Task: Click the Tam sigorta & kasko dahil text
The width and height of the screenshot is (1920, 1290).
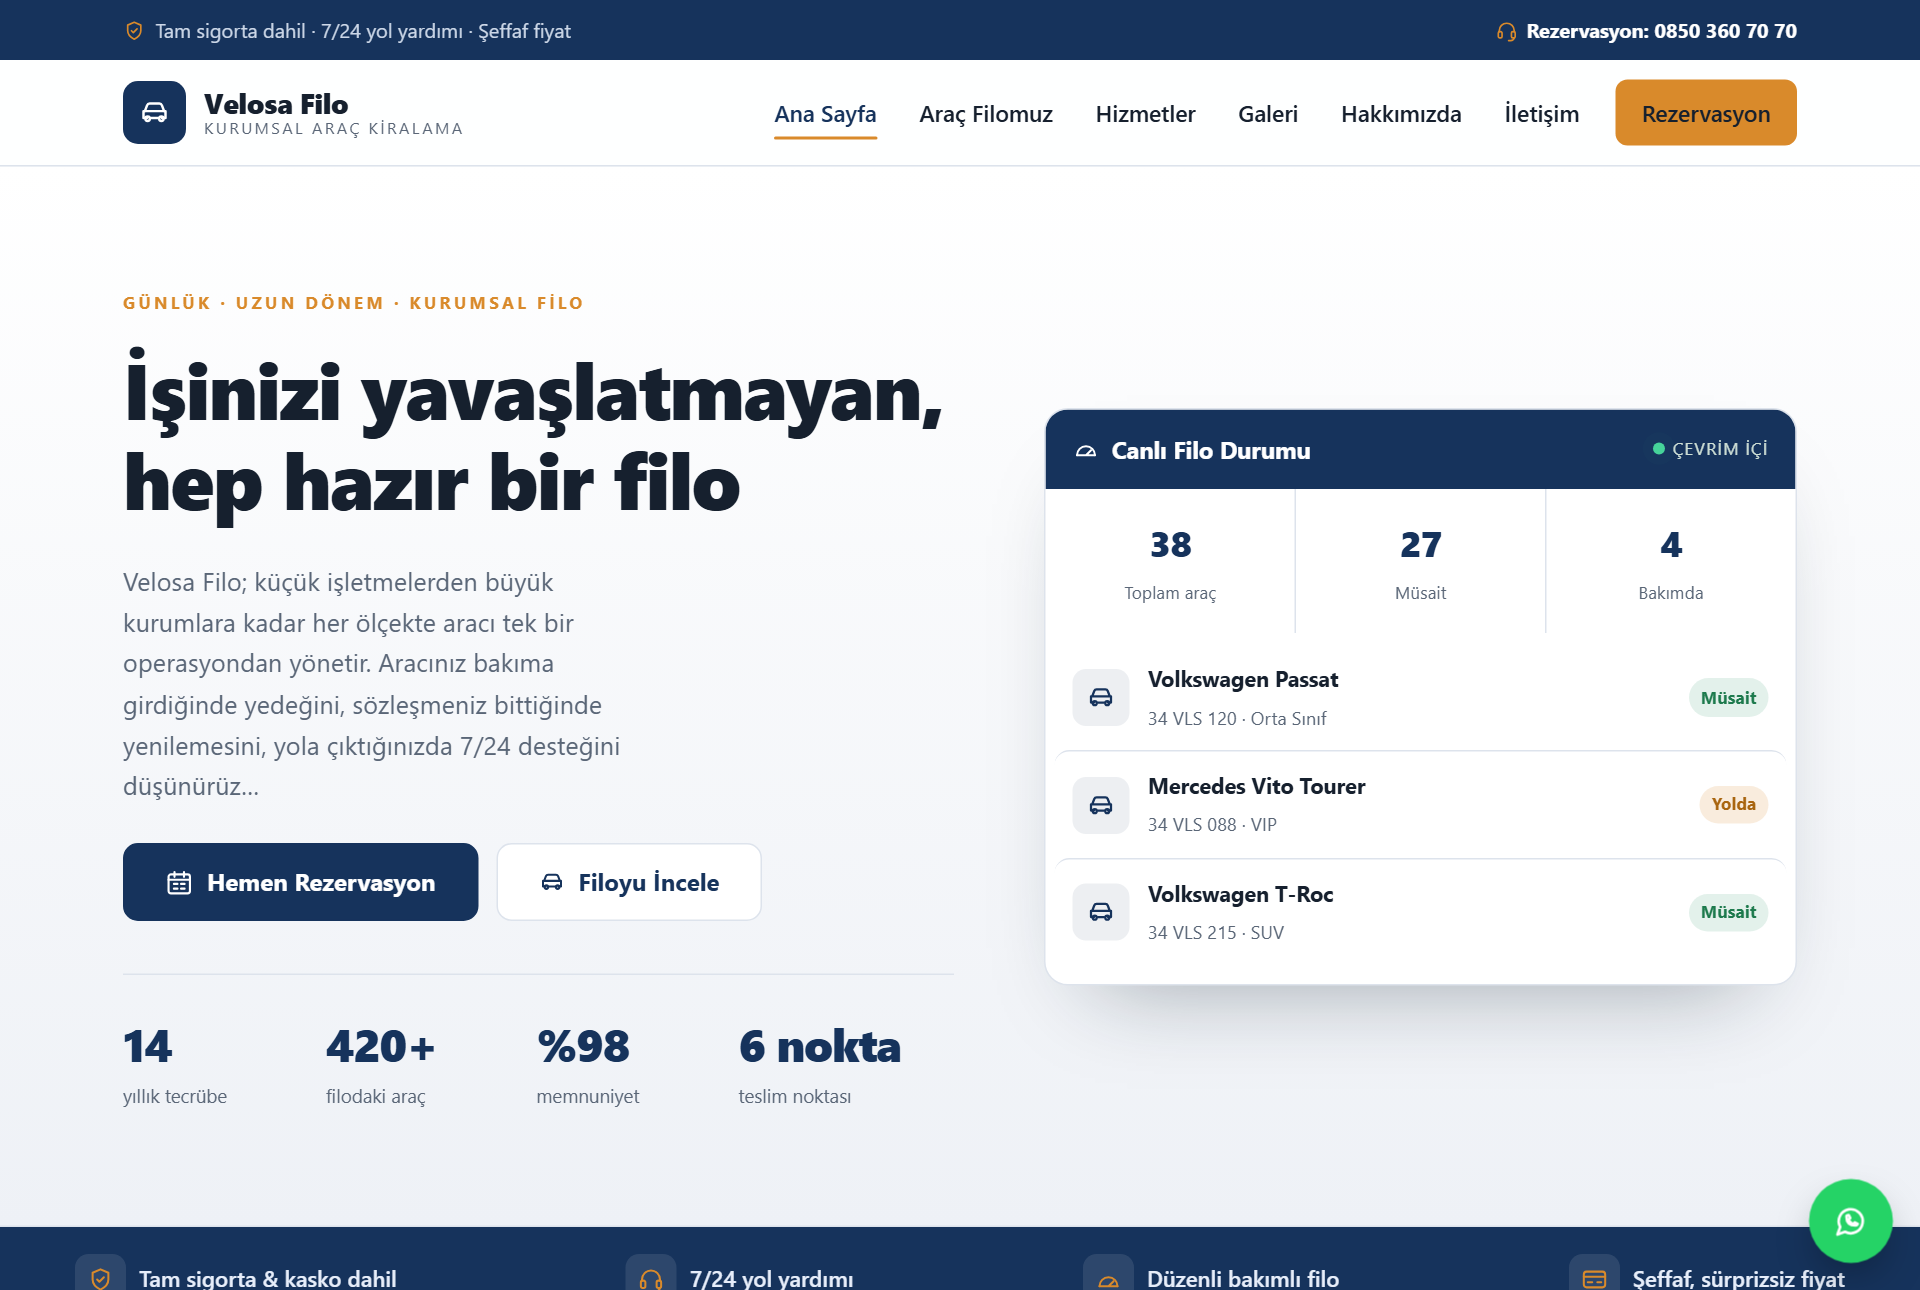Action: click(268, 1278)
